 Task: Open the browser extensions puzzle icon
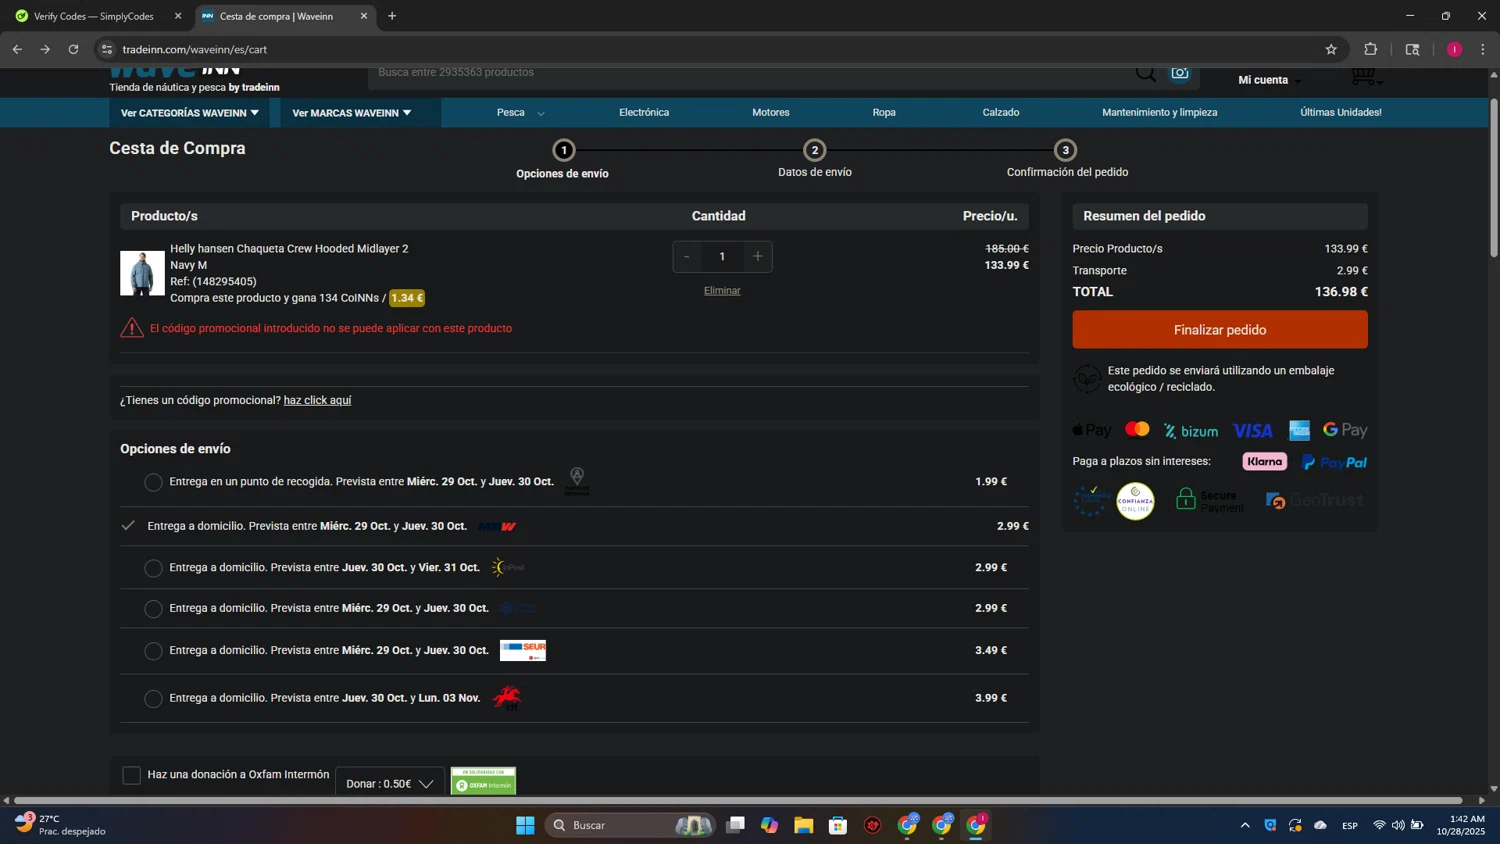1371,49
